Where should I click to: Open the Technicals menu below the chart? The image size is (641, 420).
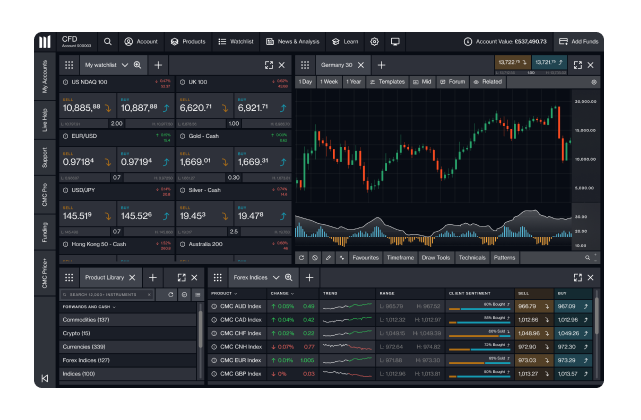[x=472, y=258]
